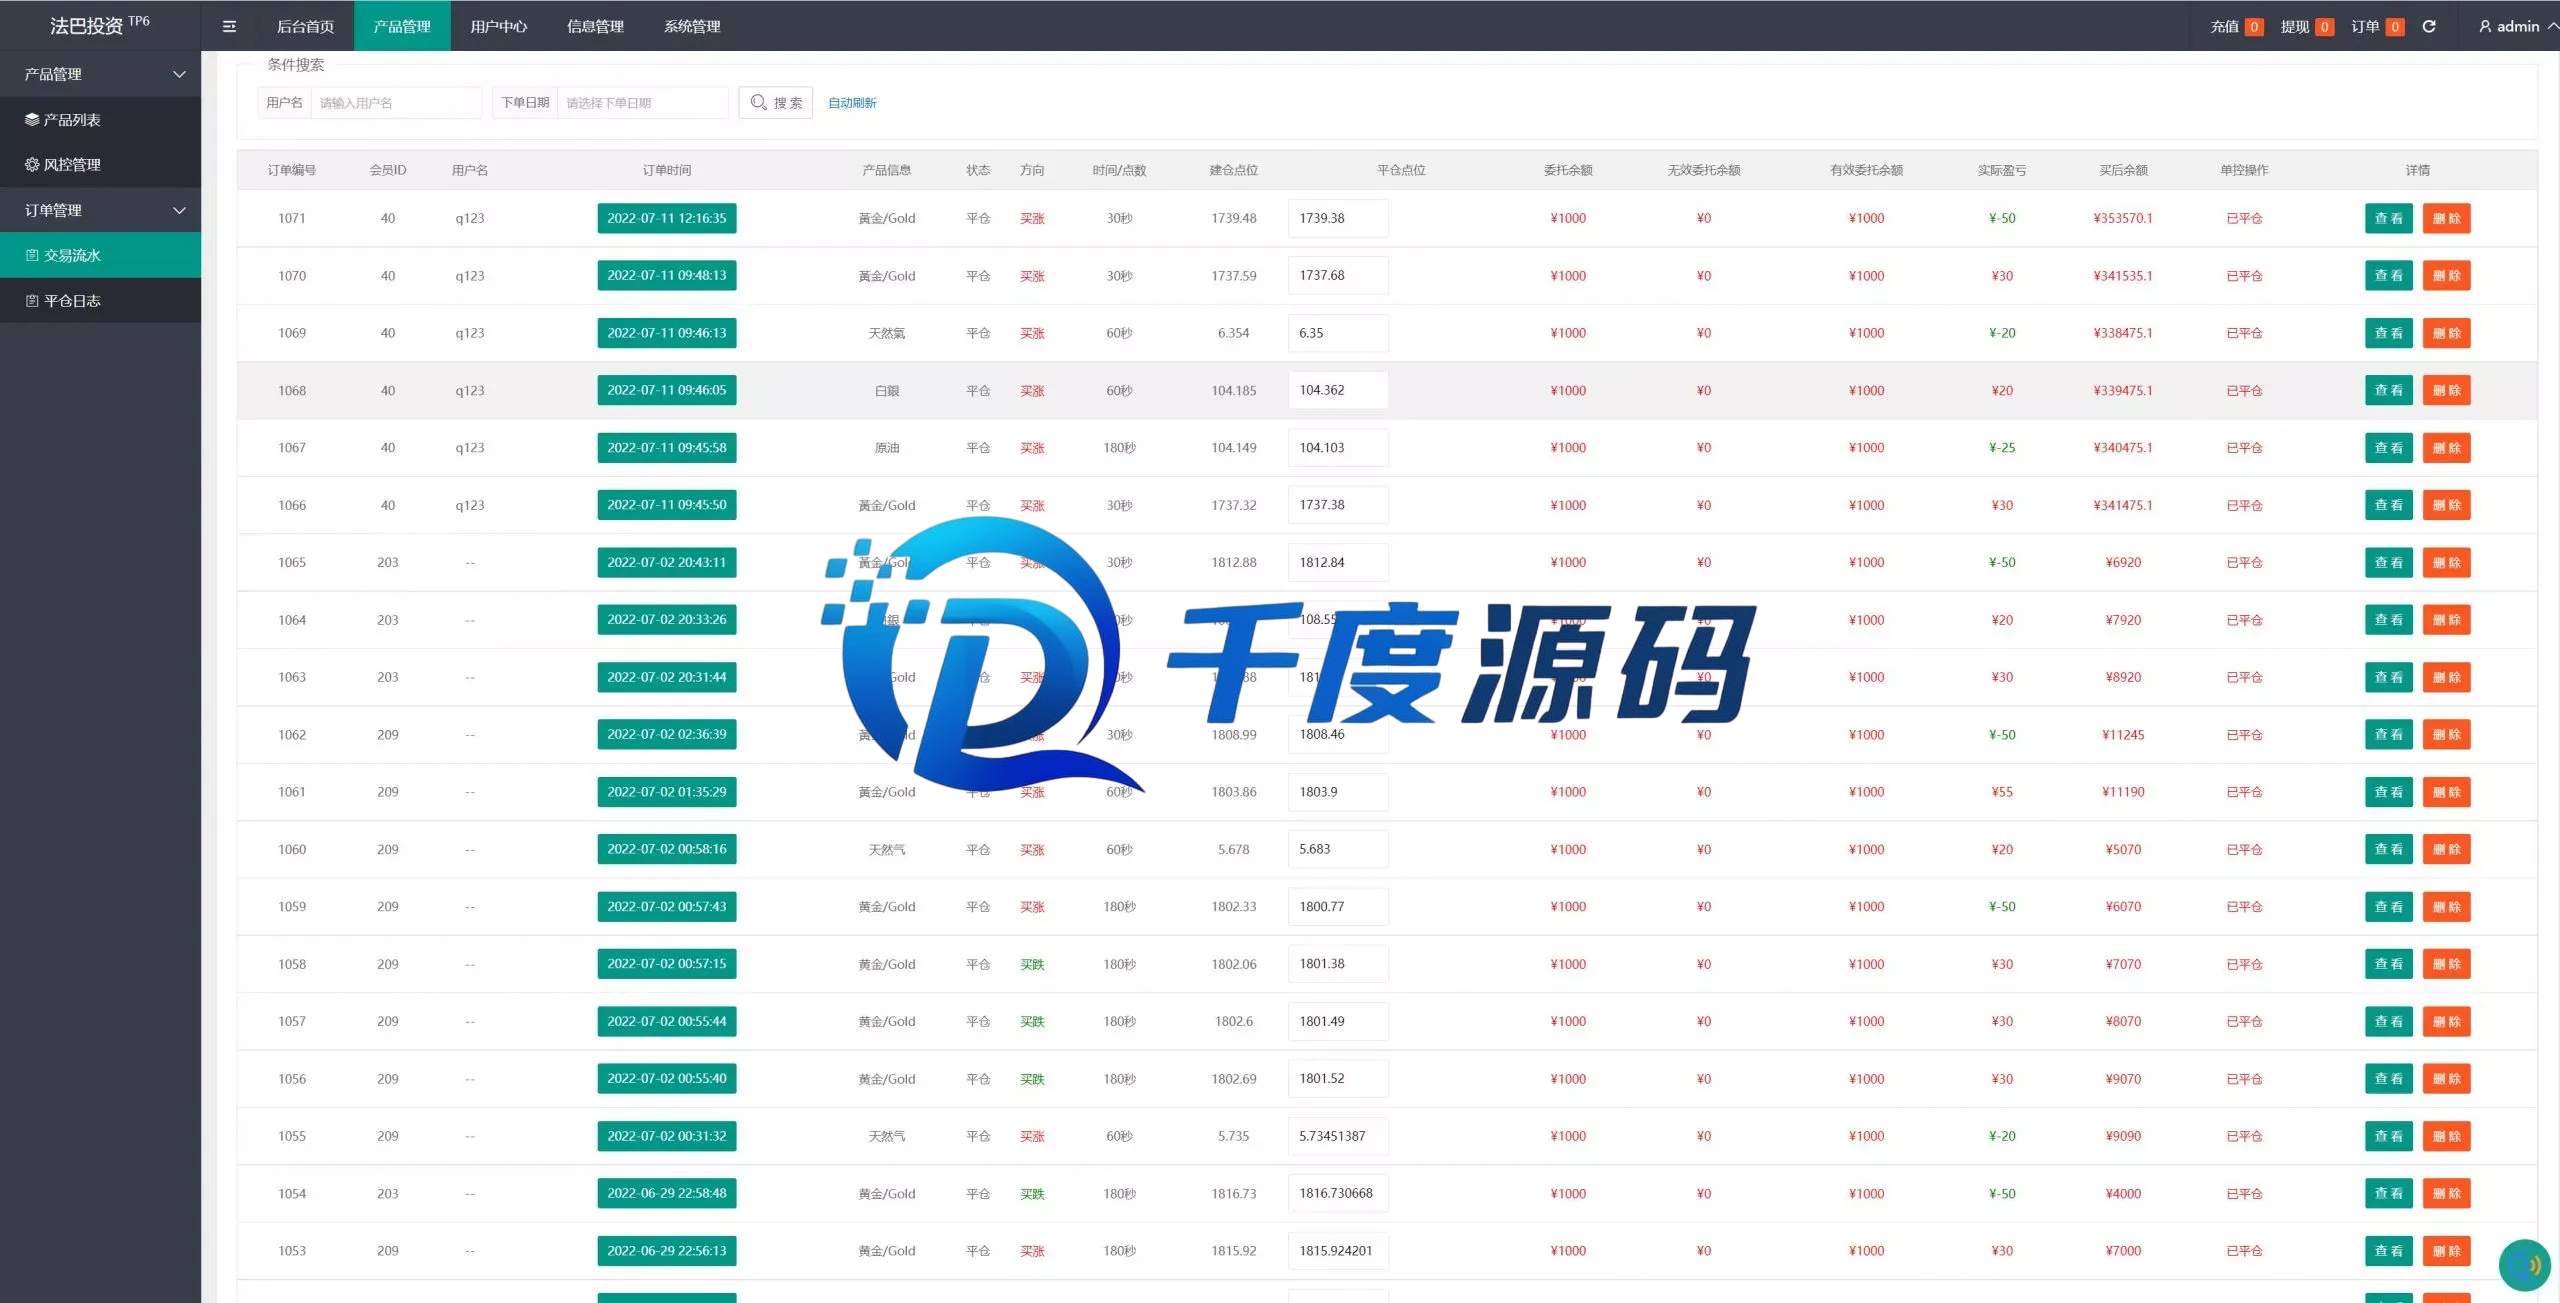The image size is (2560, 1303).
Task: Open the 后台首页 tab
Action: (x=305, y=26)
